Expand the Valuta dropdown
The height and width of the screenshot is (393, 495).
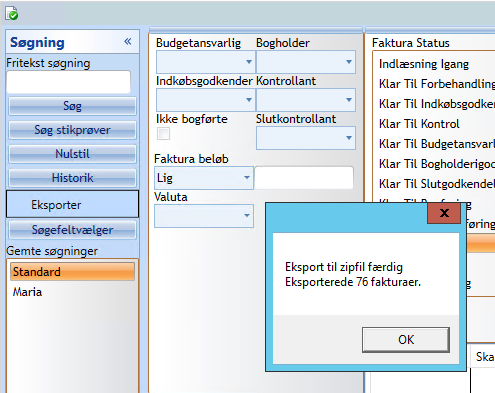point(204,216)
